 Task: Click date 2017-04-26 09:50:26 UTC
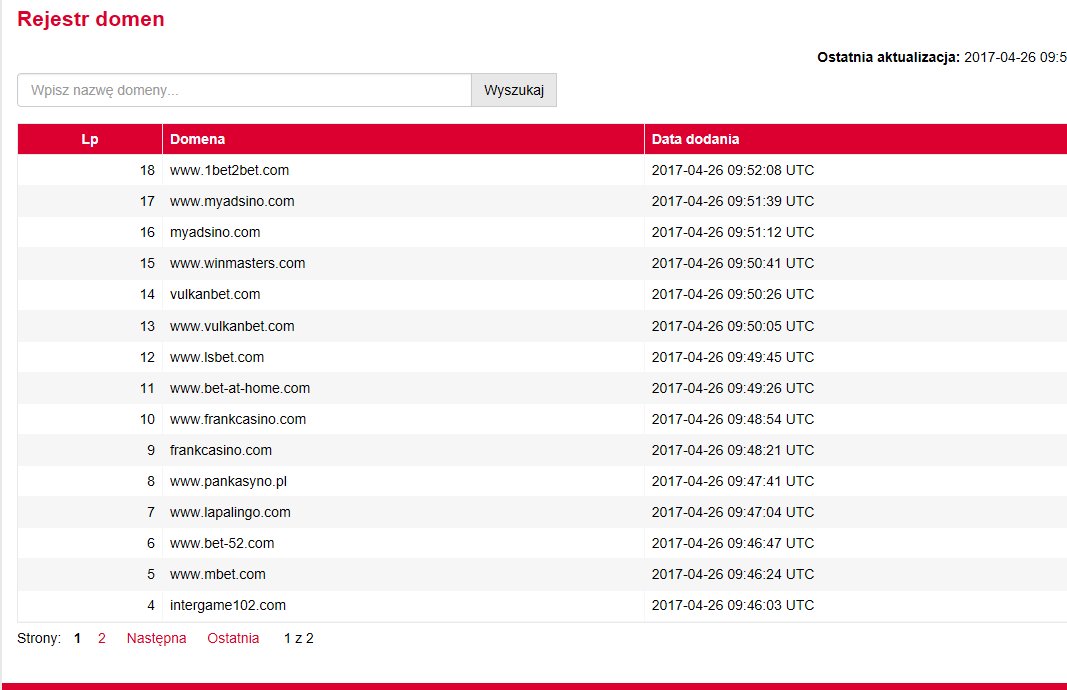(x=733, y=294)
